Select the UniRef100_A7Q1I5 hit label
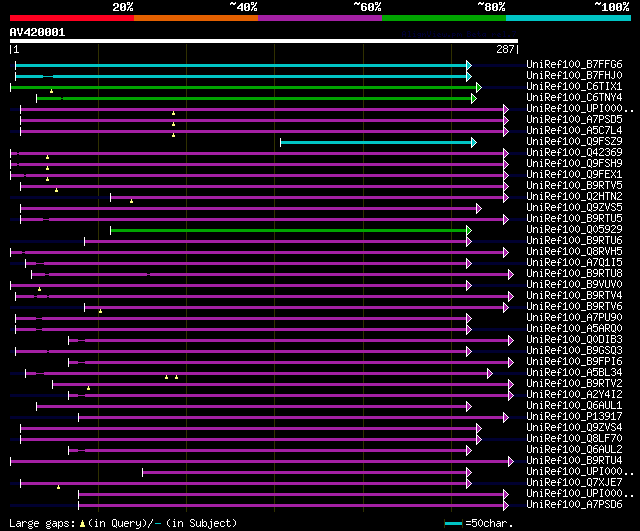This screenshot has width=640, height=531. pyautogui.click(x=574, y=263)
